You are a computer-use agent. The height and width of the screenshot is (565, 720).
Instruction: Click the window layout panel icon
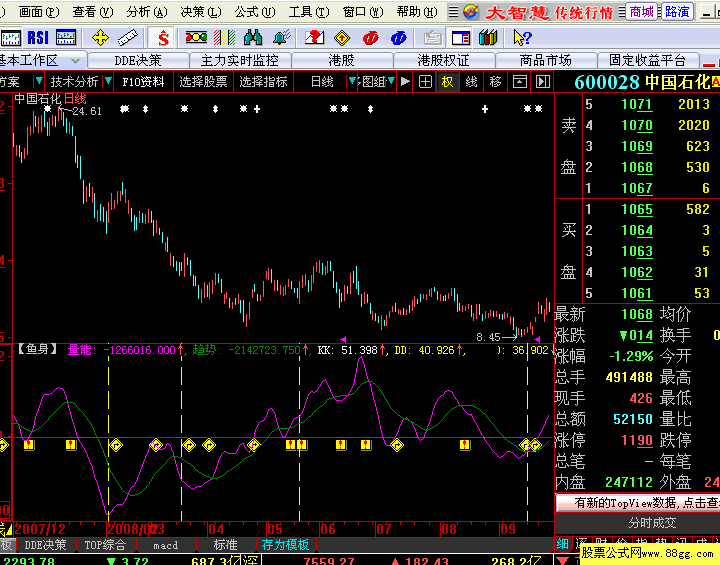click(461, 38)
